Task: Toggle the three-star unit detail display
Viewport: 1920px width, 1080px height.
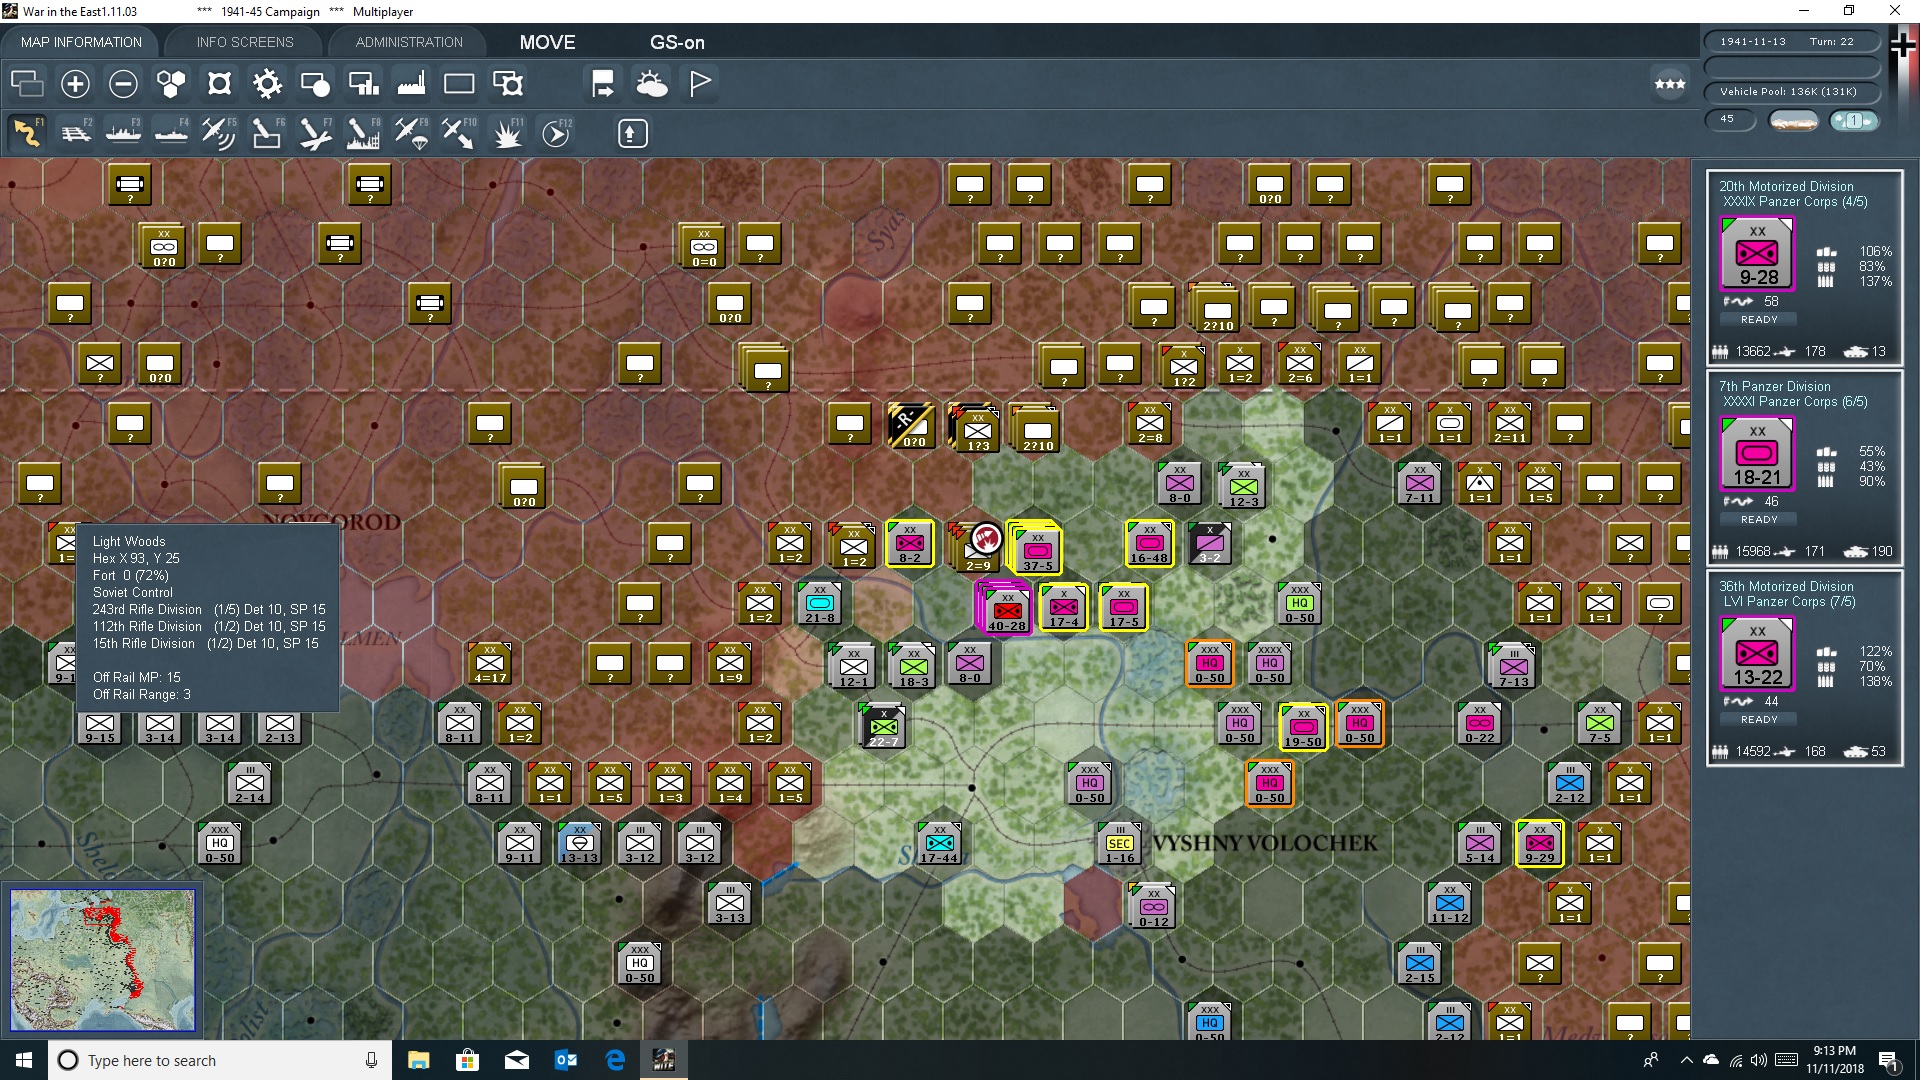Action: pos(1669,84)
